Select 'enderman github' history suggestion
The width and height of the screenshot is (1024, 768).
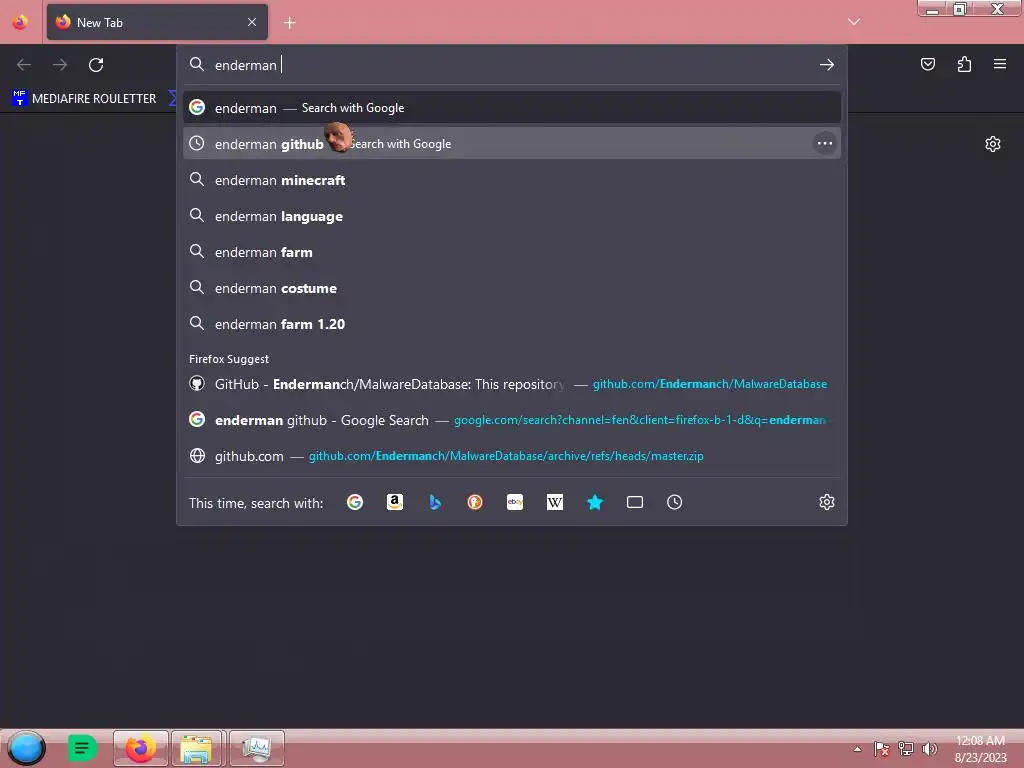click(x=512, y=144)
